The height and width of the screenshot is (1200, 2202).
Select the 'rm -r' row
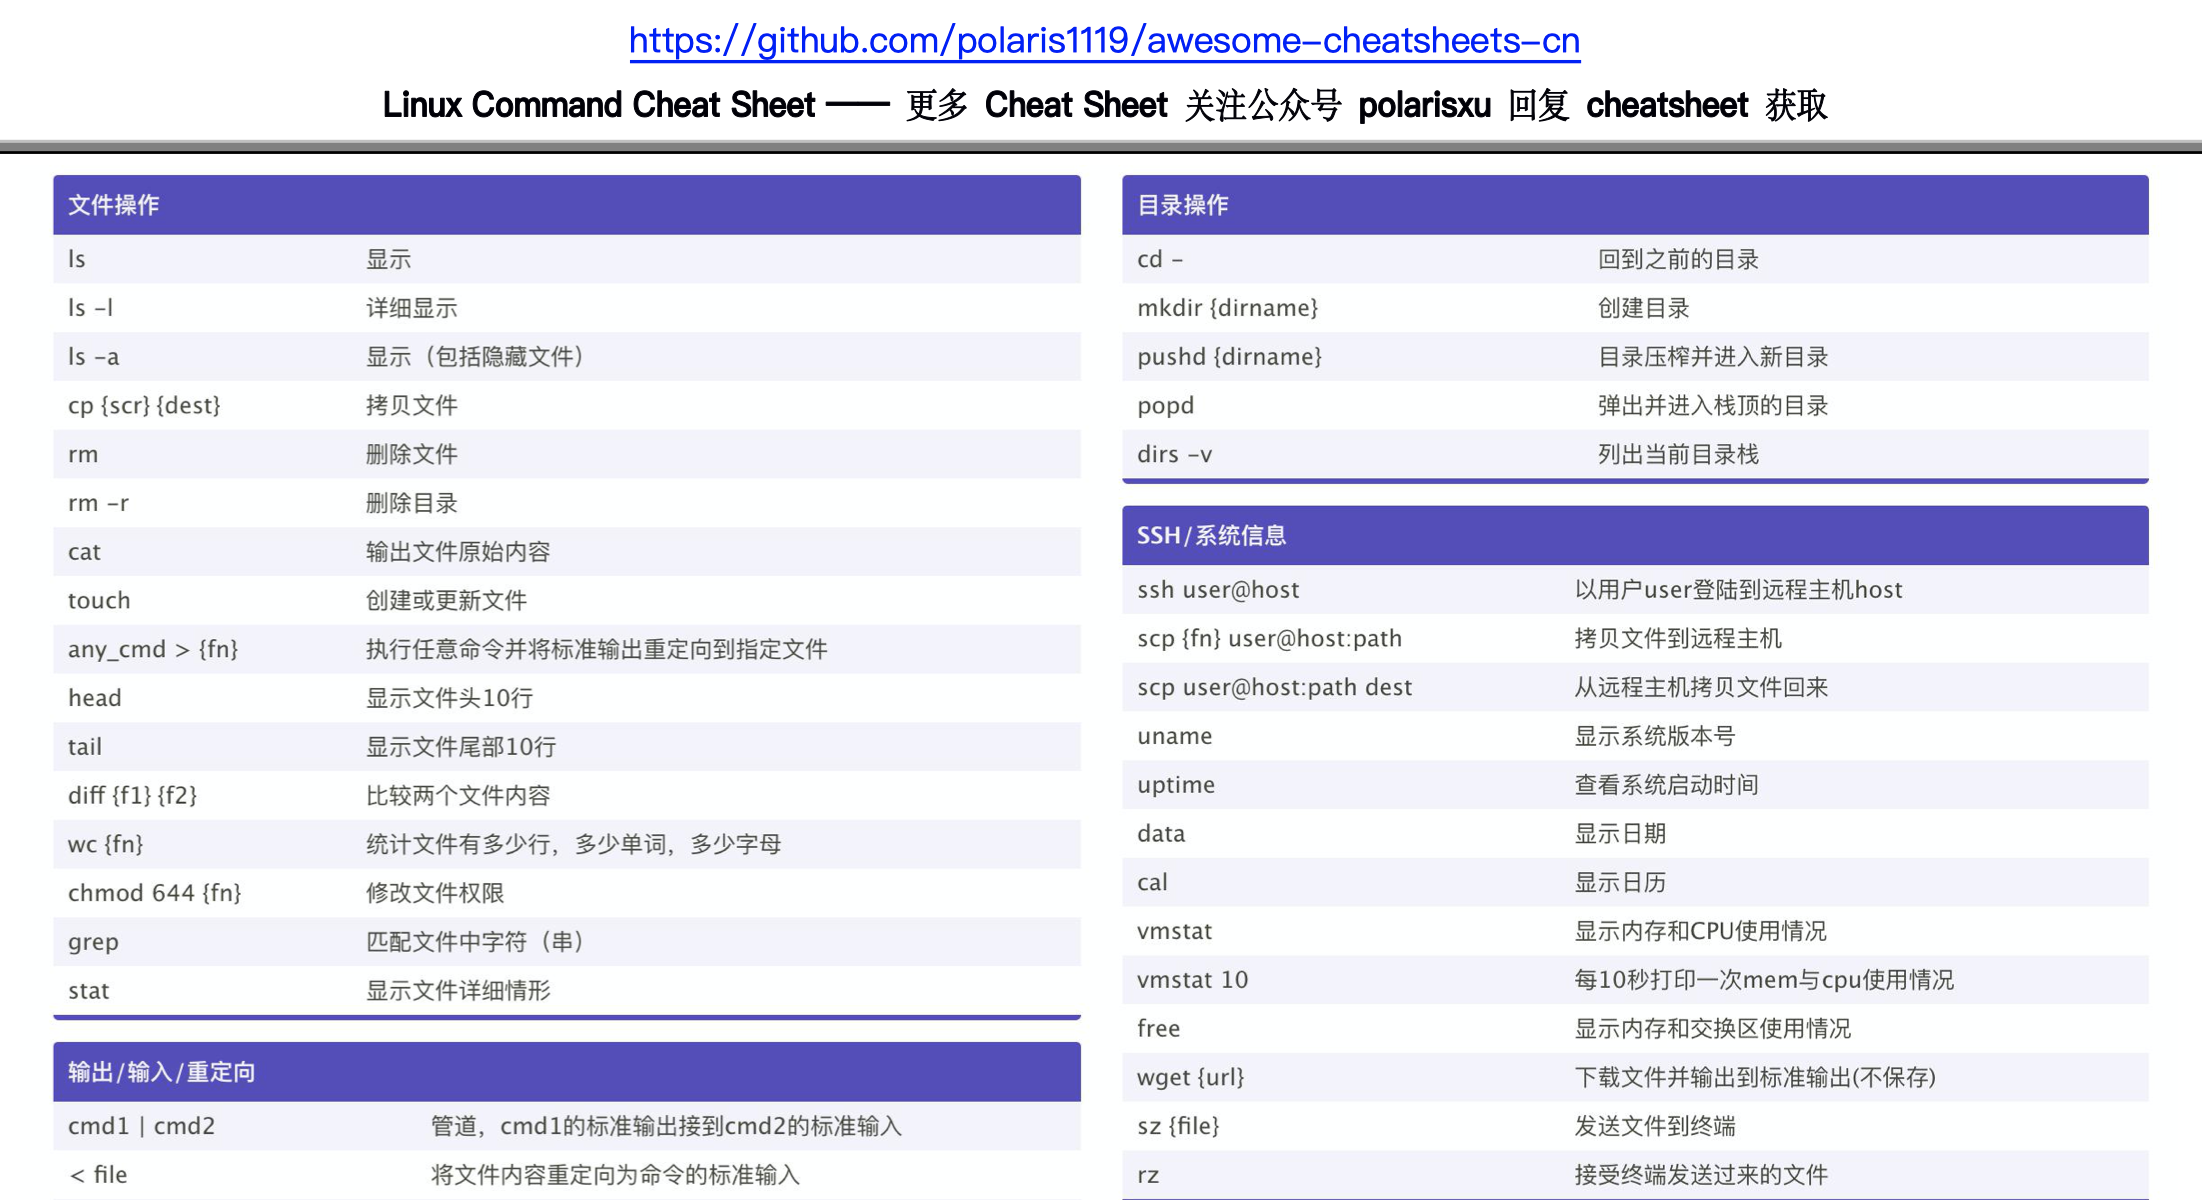click(x=98, y=503)
